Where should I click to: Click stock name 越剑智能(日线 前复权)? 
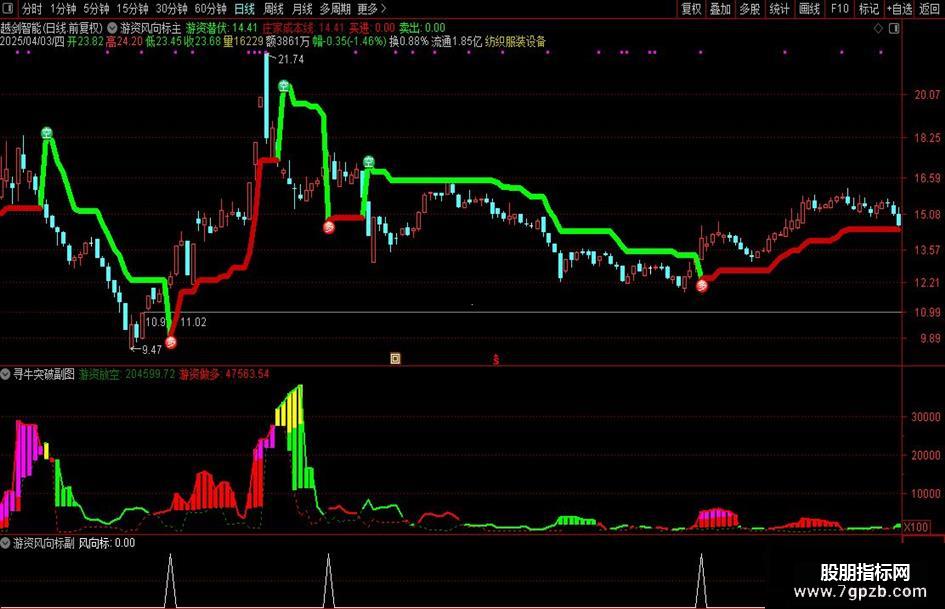tap(52, 28)
